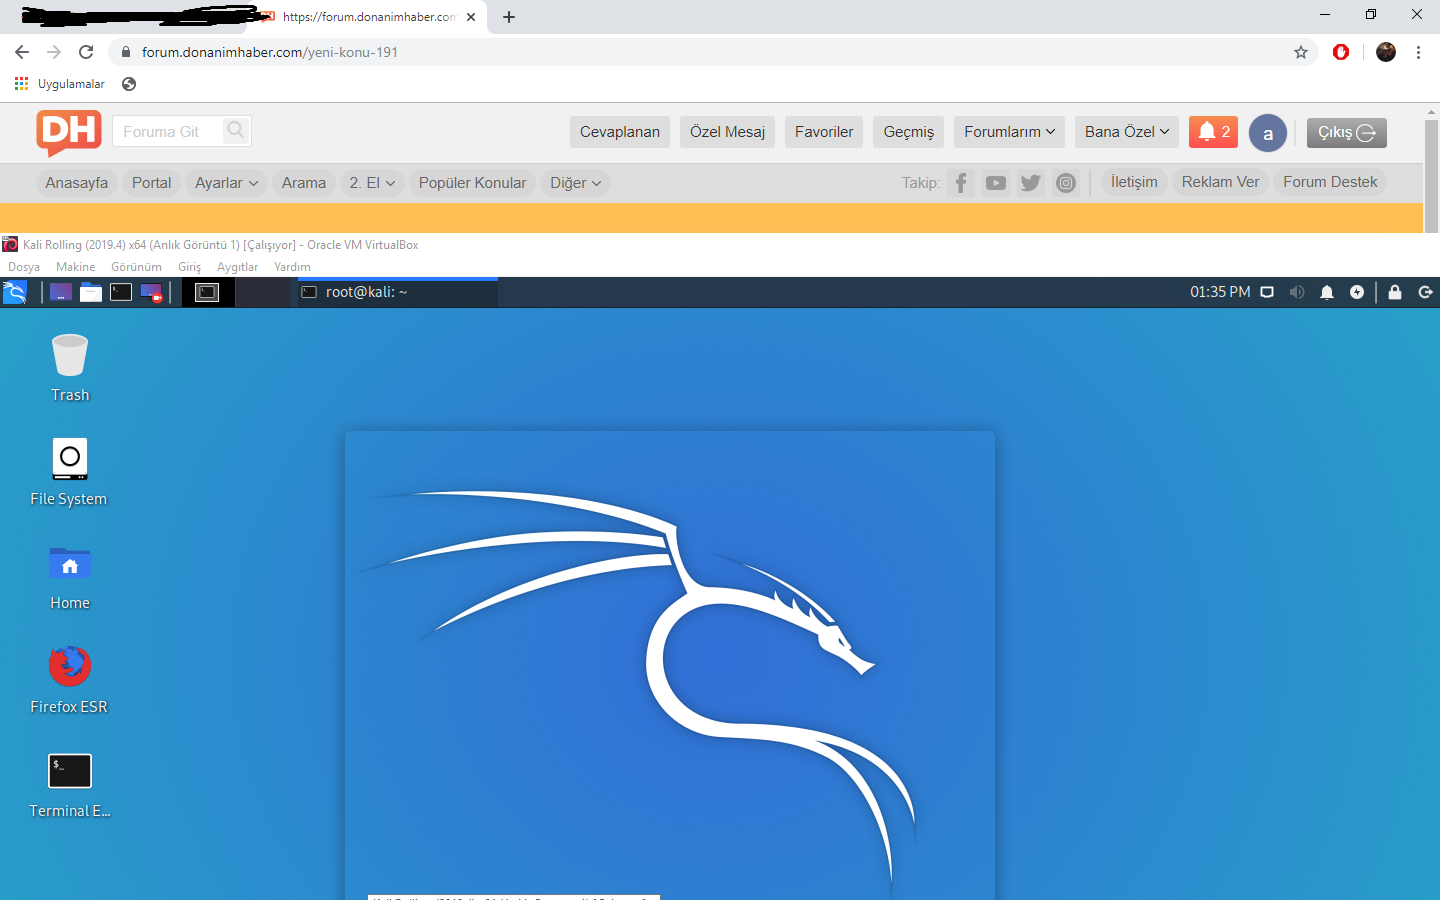Open the File System desktop icon

69,472
